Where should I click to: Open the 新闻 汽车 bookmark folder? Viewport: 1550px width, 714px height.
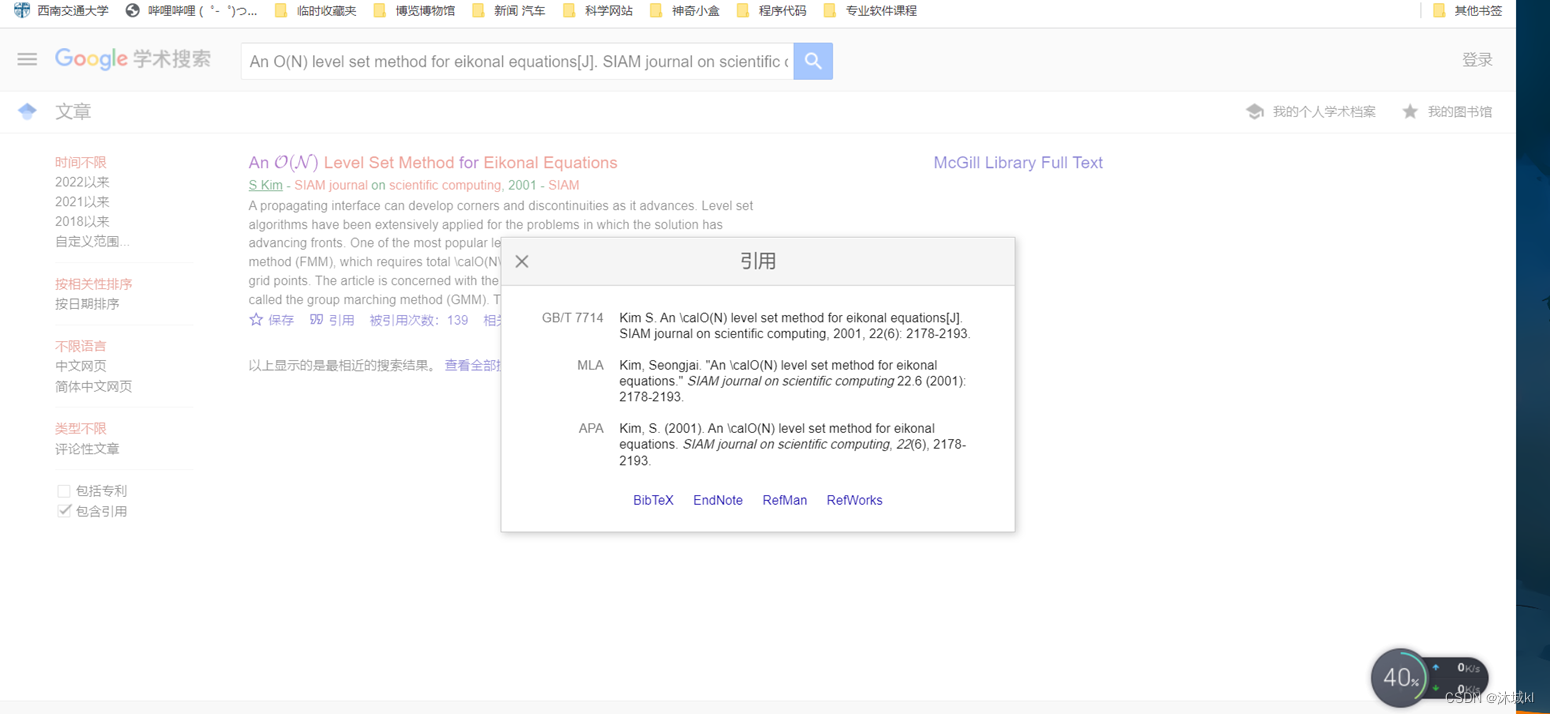(509, 10)
